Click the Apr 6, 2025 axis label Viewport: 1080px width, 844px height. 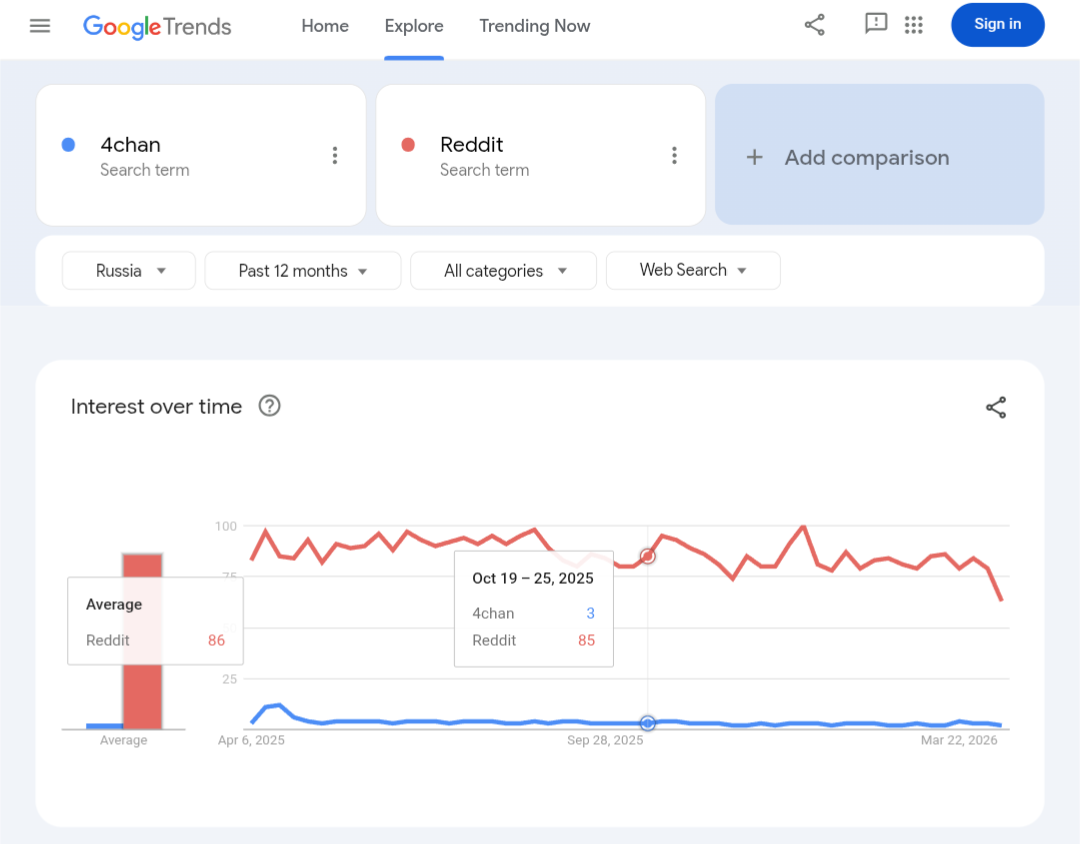(251, 740)
